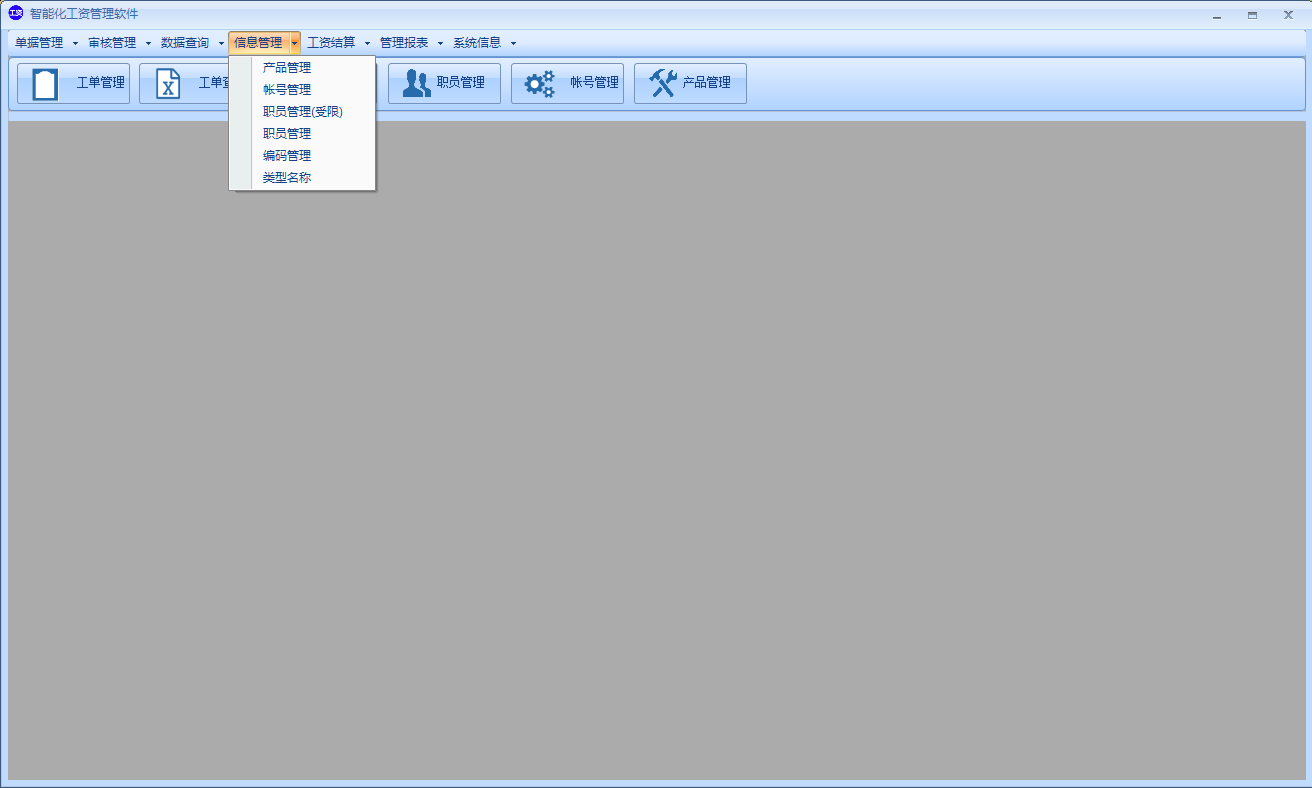Choose 职员管理 without (受限) in the open menu
This screenshot has height=788, width=1312.
pos(287,134)
